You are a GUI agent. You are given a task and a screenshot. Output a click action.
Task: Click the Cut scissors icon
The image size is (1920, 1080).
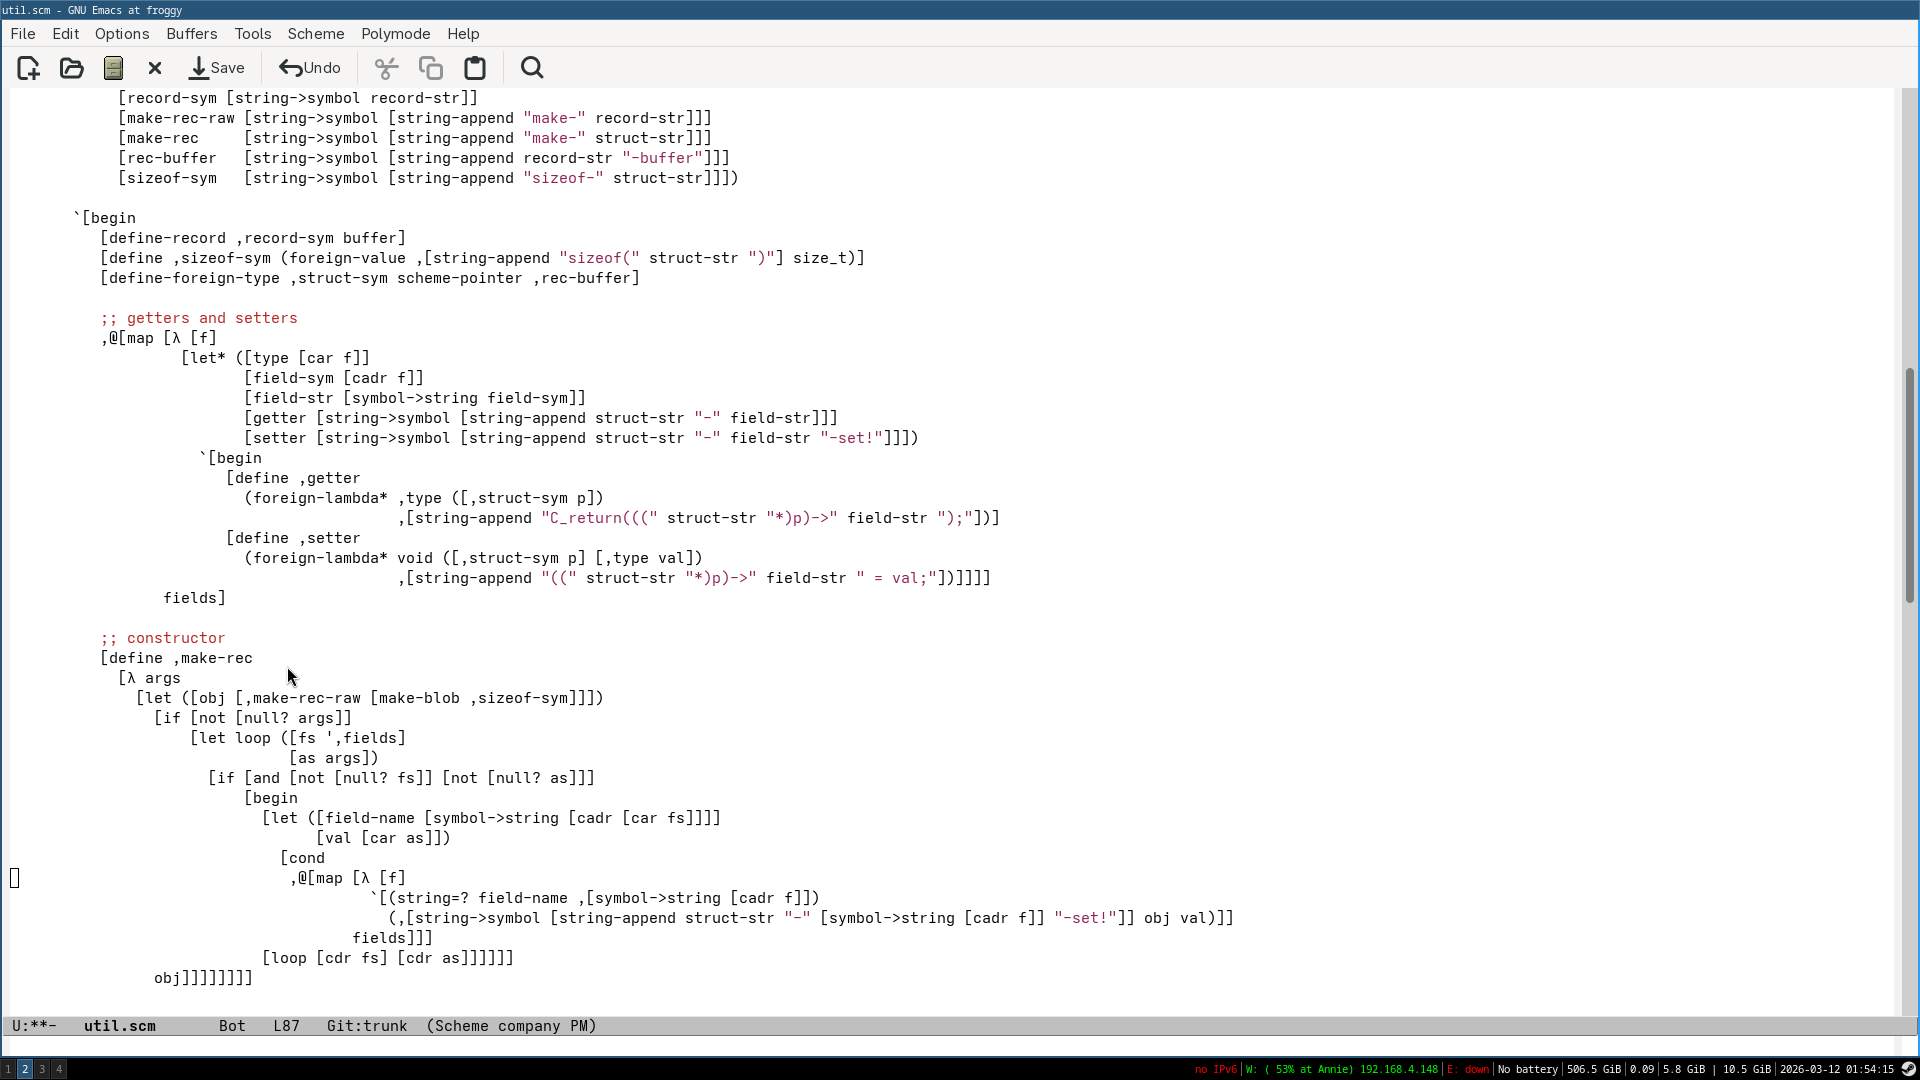coord(386,68)
